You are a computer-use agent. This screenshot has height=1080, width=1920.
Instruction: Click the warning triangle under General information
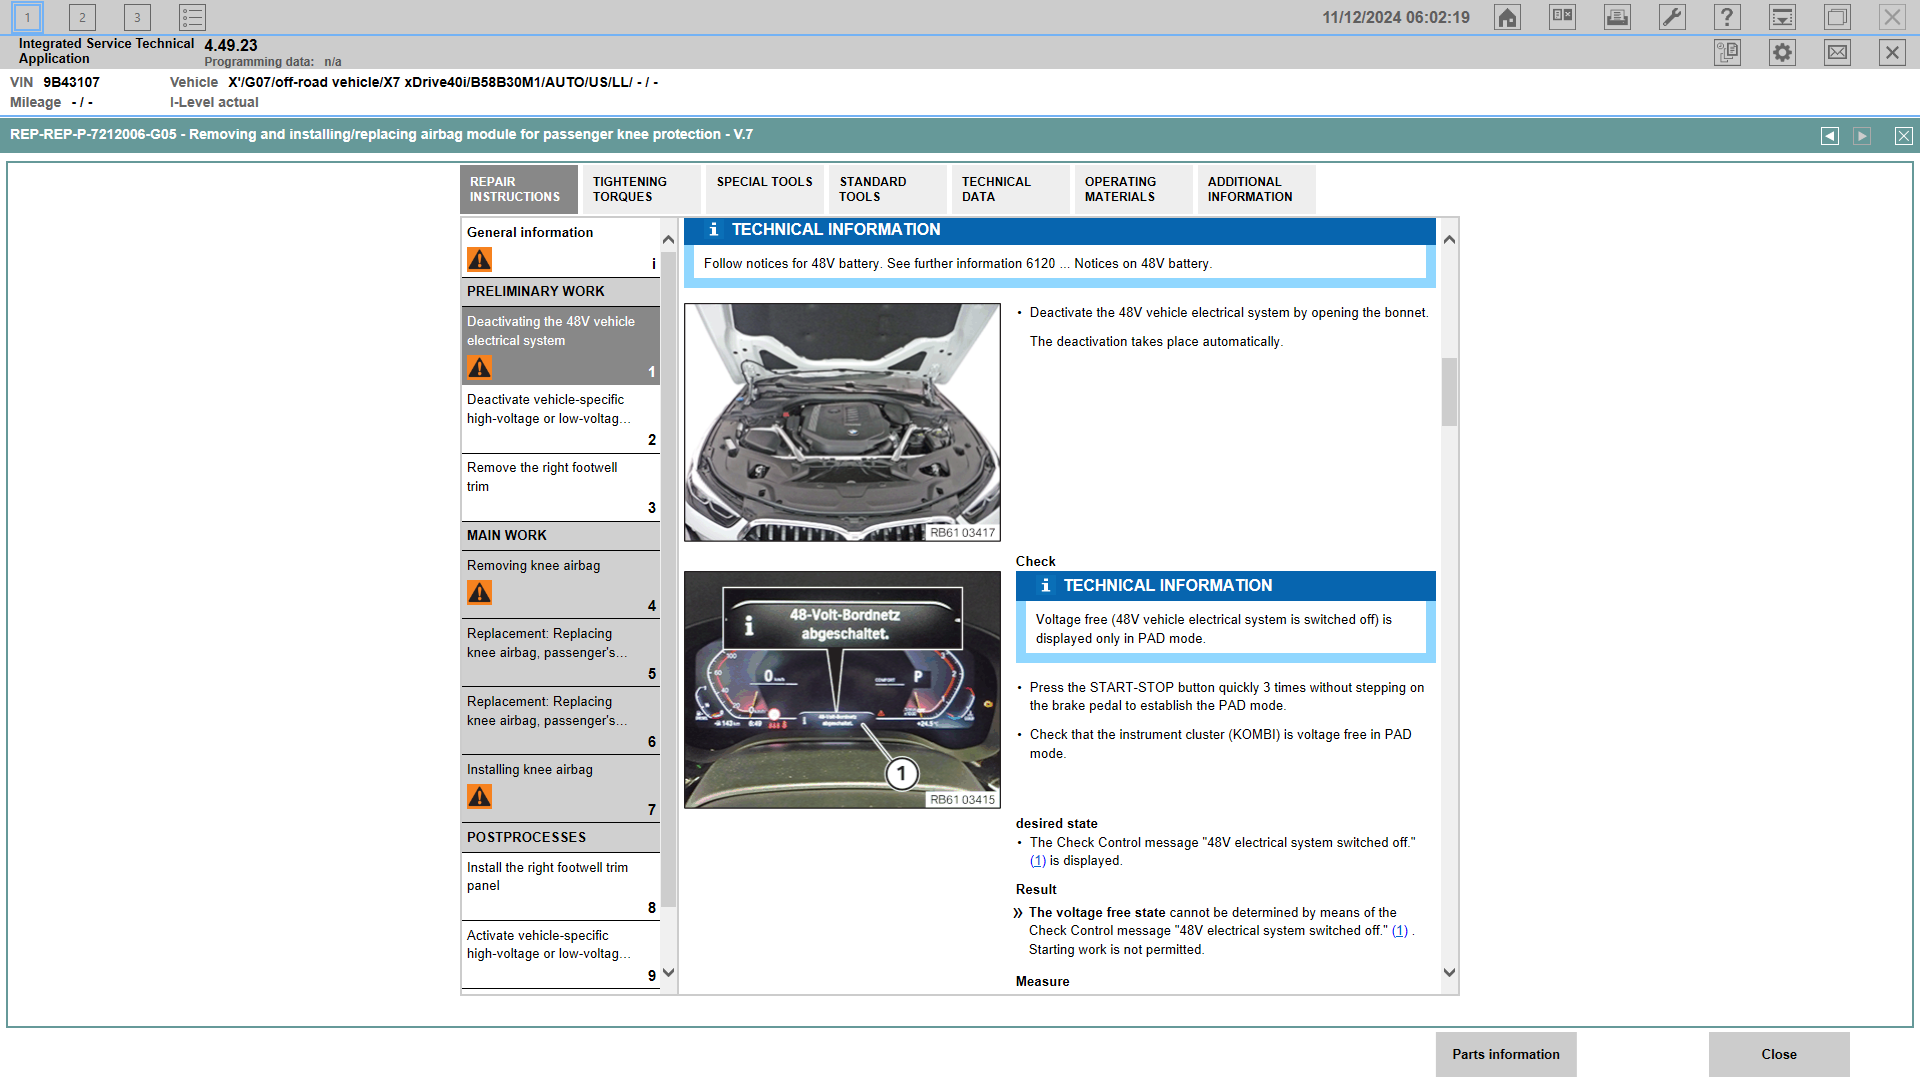pos(479,259)
